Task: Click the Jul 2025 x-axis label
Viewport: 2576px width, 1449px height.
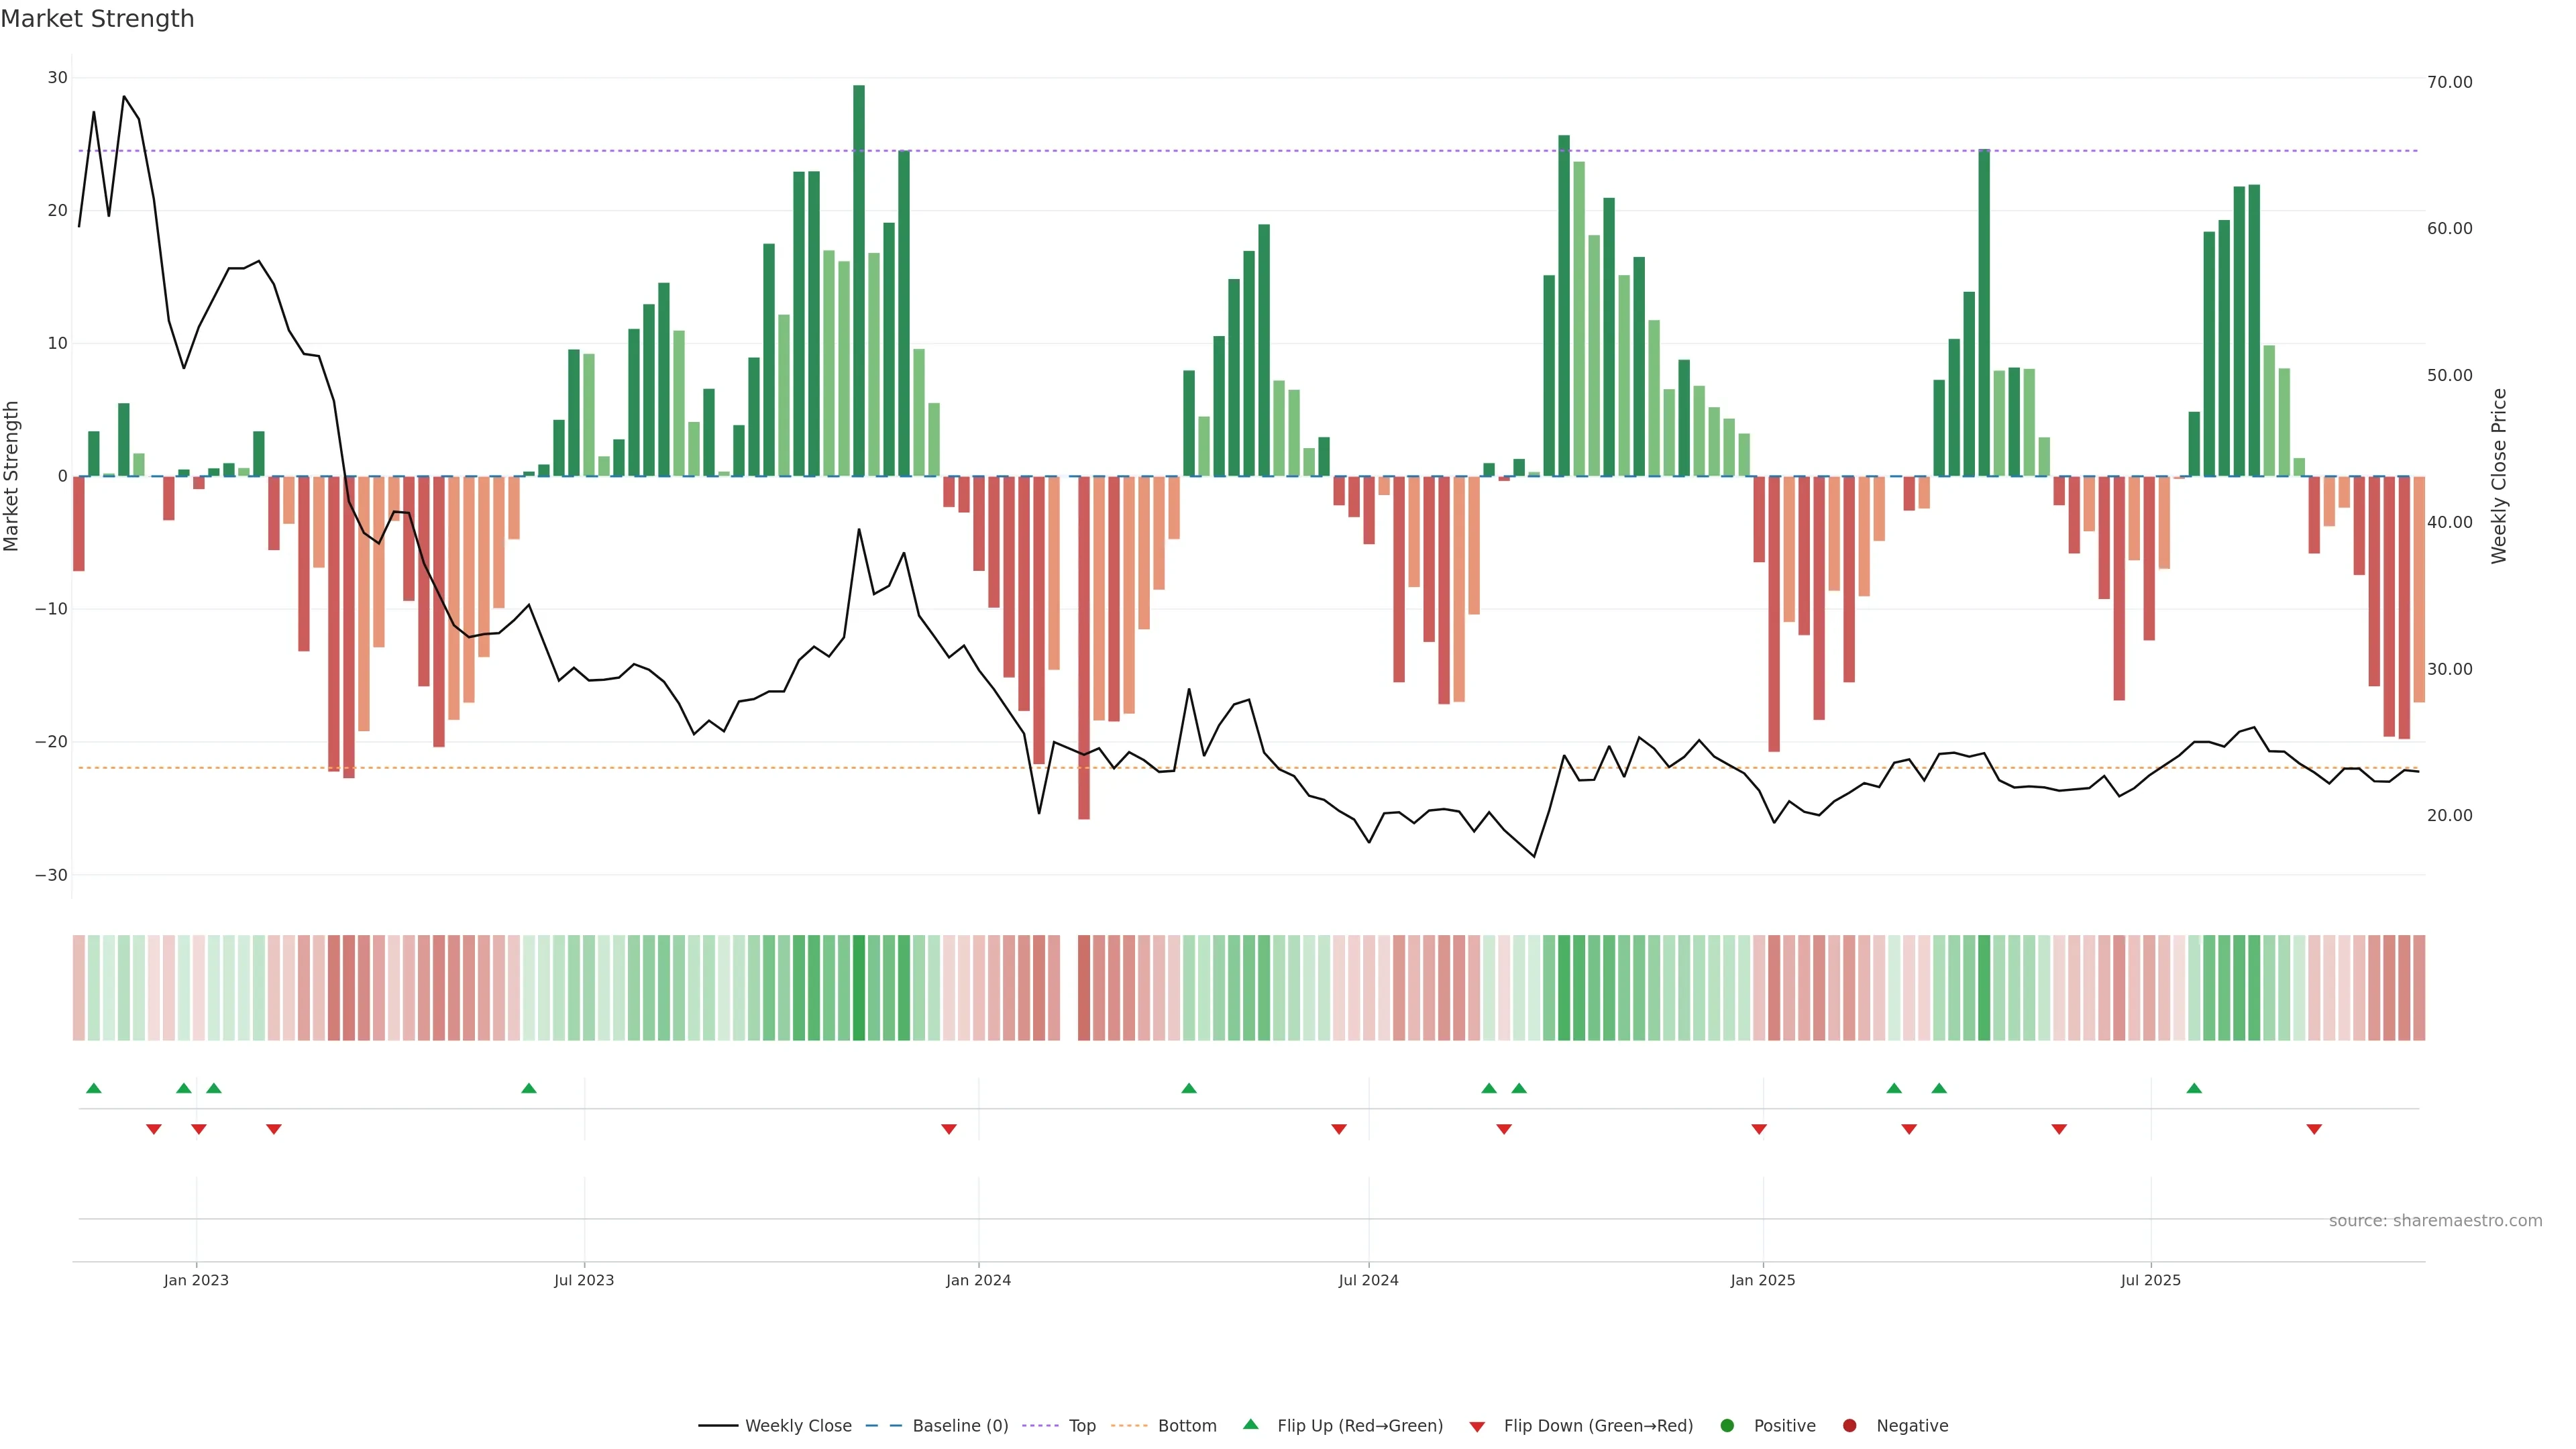Action: [x=2150, y=1280]
